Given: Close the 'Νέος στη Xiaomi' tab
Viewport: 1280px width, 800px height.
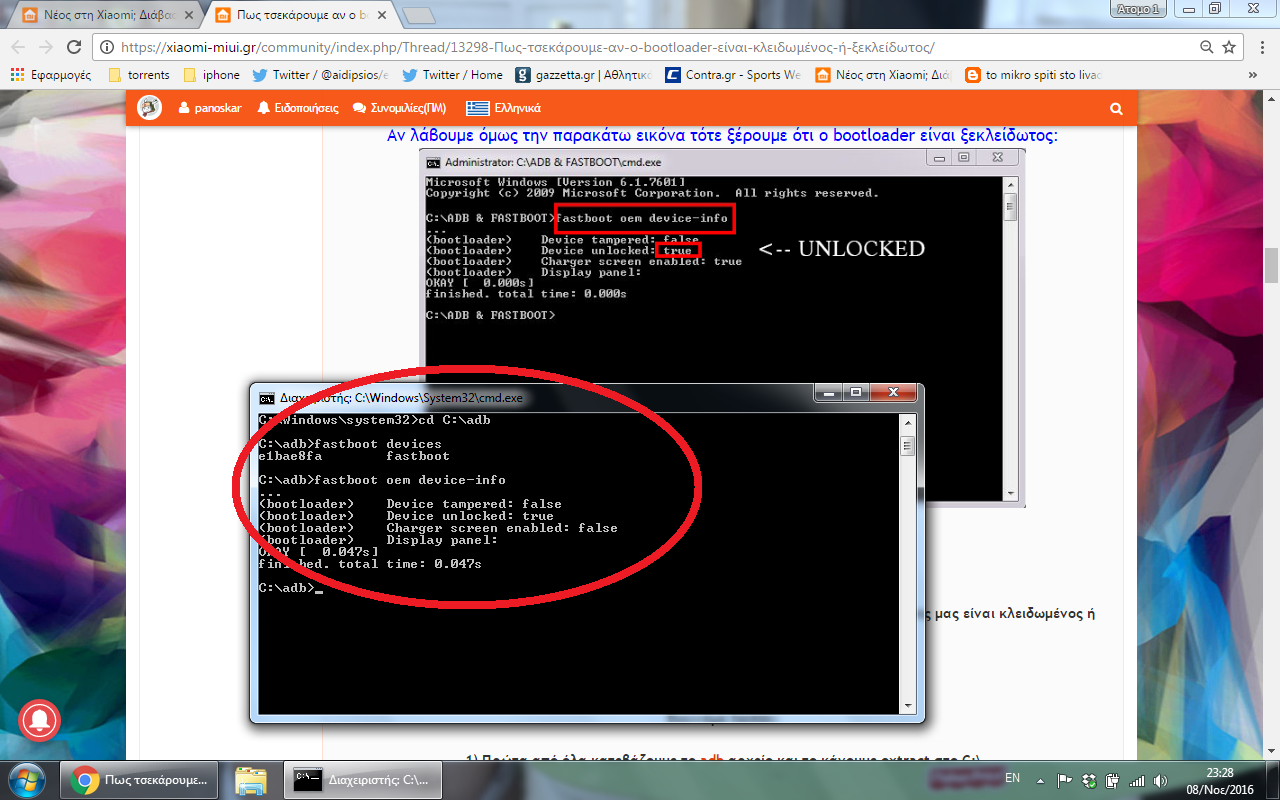Looking at the screenshot, I should [189, 15].
